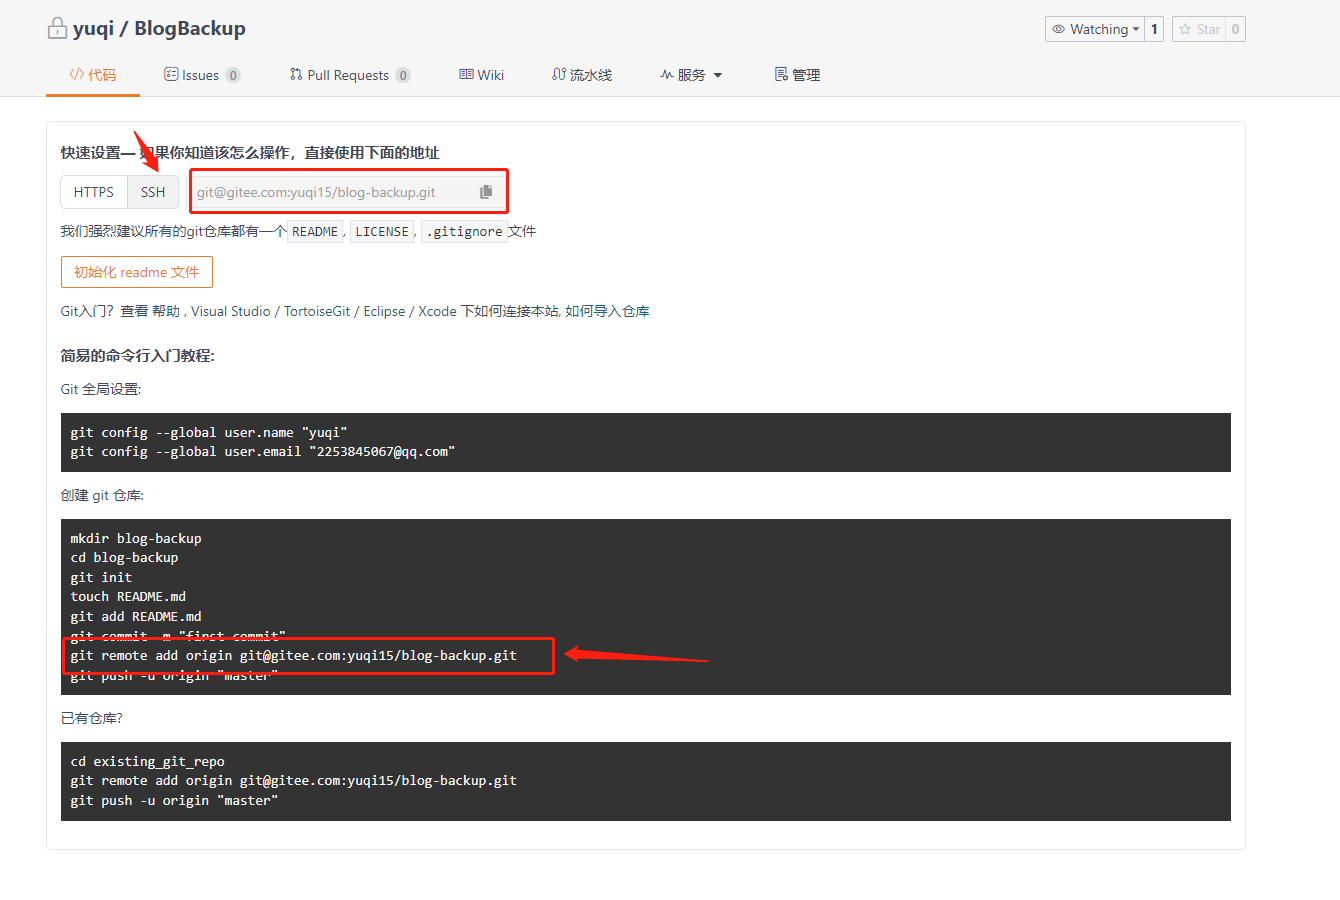This screenshot has width=1340, height=900.
Task: Open the TortoiseGit help link
Action: (x=317, y=311)
